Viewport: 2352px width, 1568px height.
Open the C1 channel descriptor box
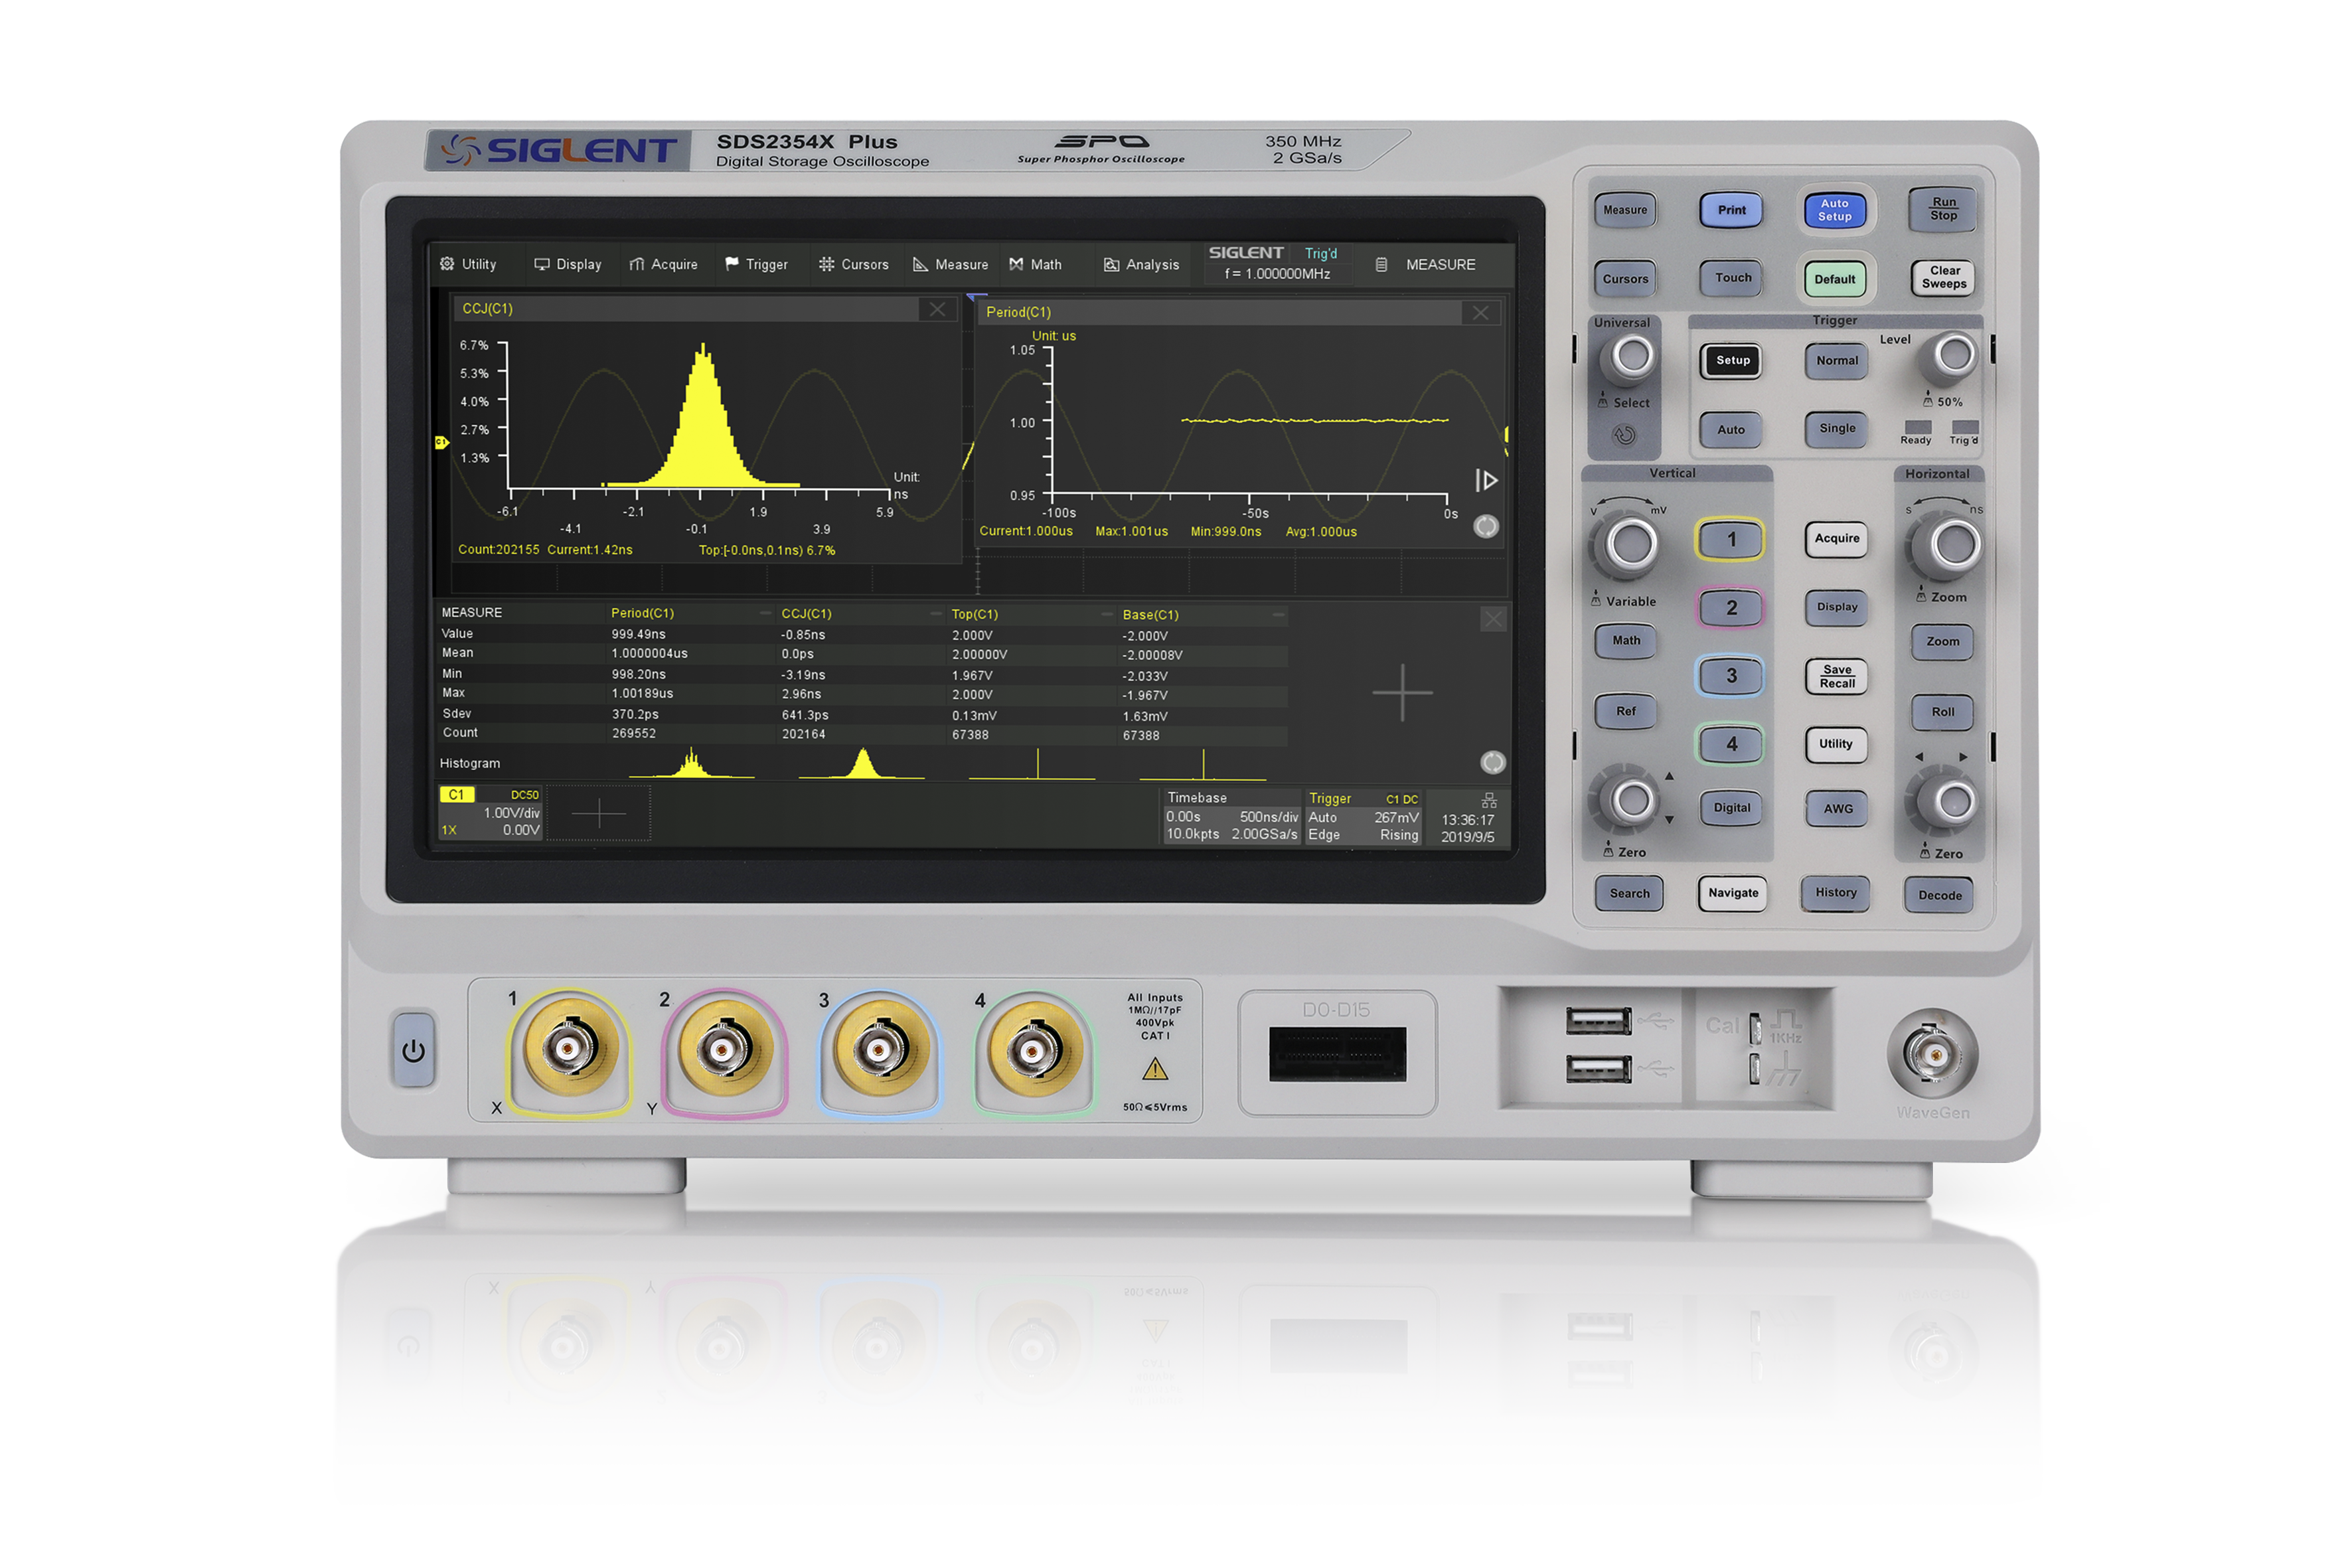(x=490, y=813)
